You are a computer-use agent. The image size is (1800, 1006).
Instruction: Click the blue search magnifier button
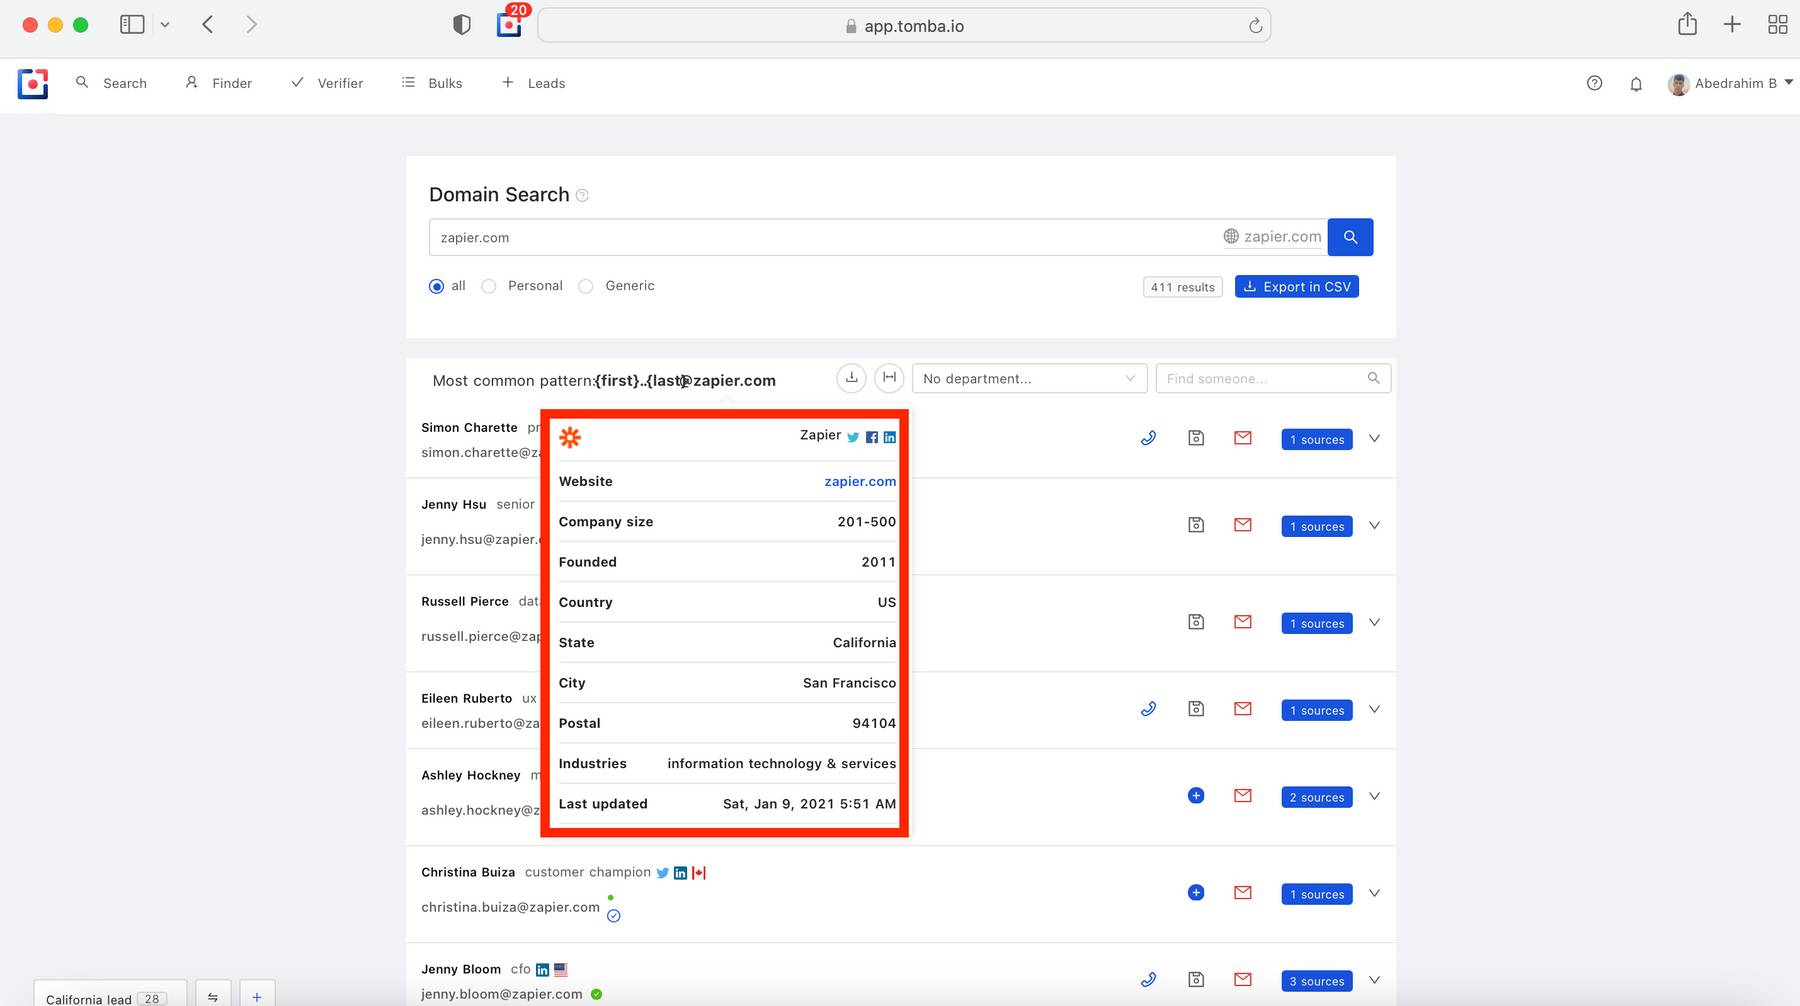pyautogui.click(x=1350, y=237)
